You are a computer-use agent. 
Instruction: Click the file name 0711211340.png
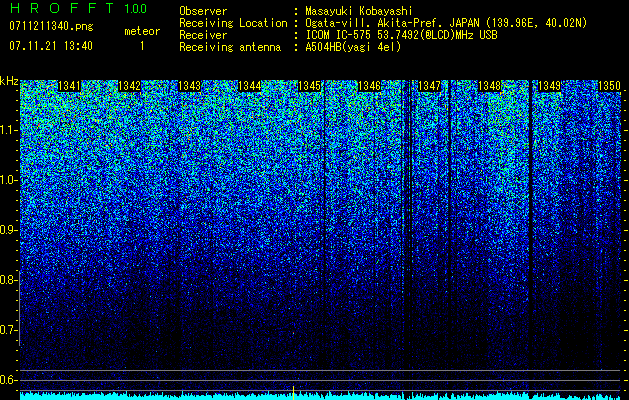tap(51, 26)
